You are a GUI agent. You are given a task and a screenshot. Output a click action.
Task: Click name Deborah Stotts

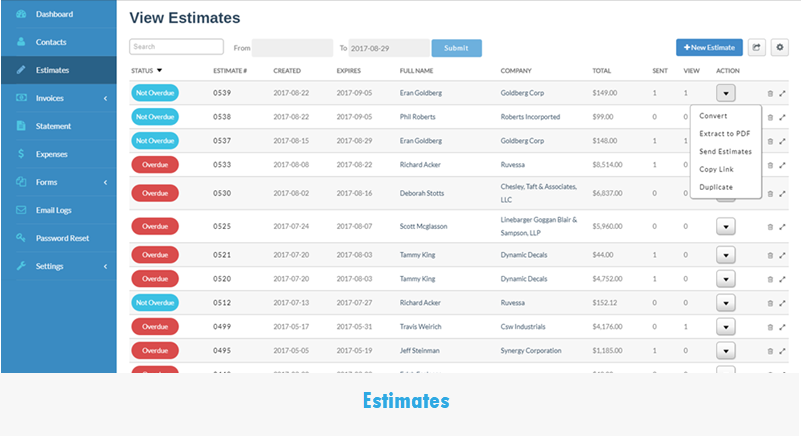(x=422, y=193)
